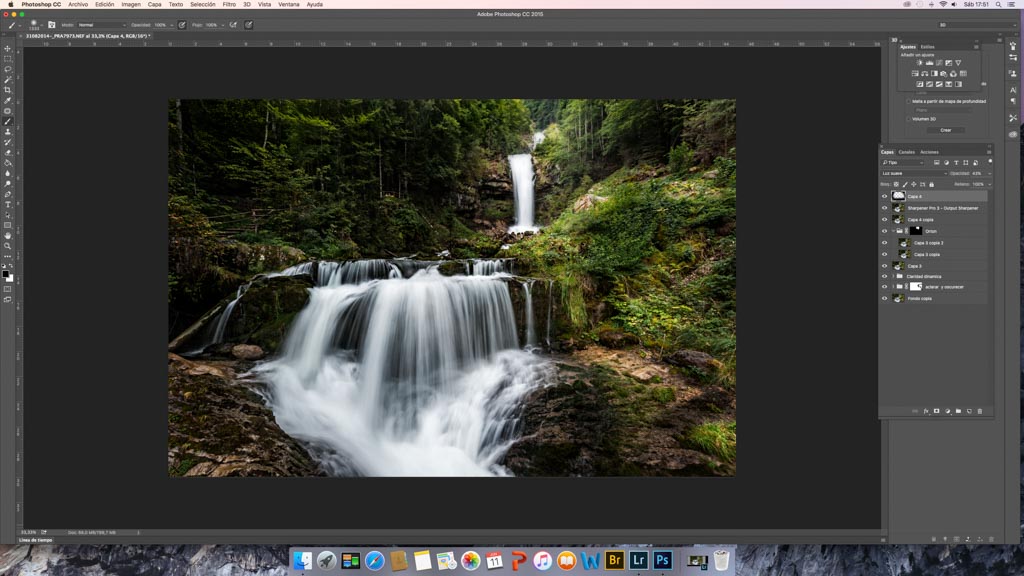Open the Luz suave blend mode dropdown
This screenshot has width=1024, height=576.
coord(912,173)
